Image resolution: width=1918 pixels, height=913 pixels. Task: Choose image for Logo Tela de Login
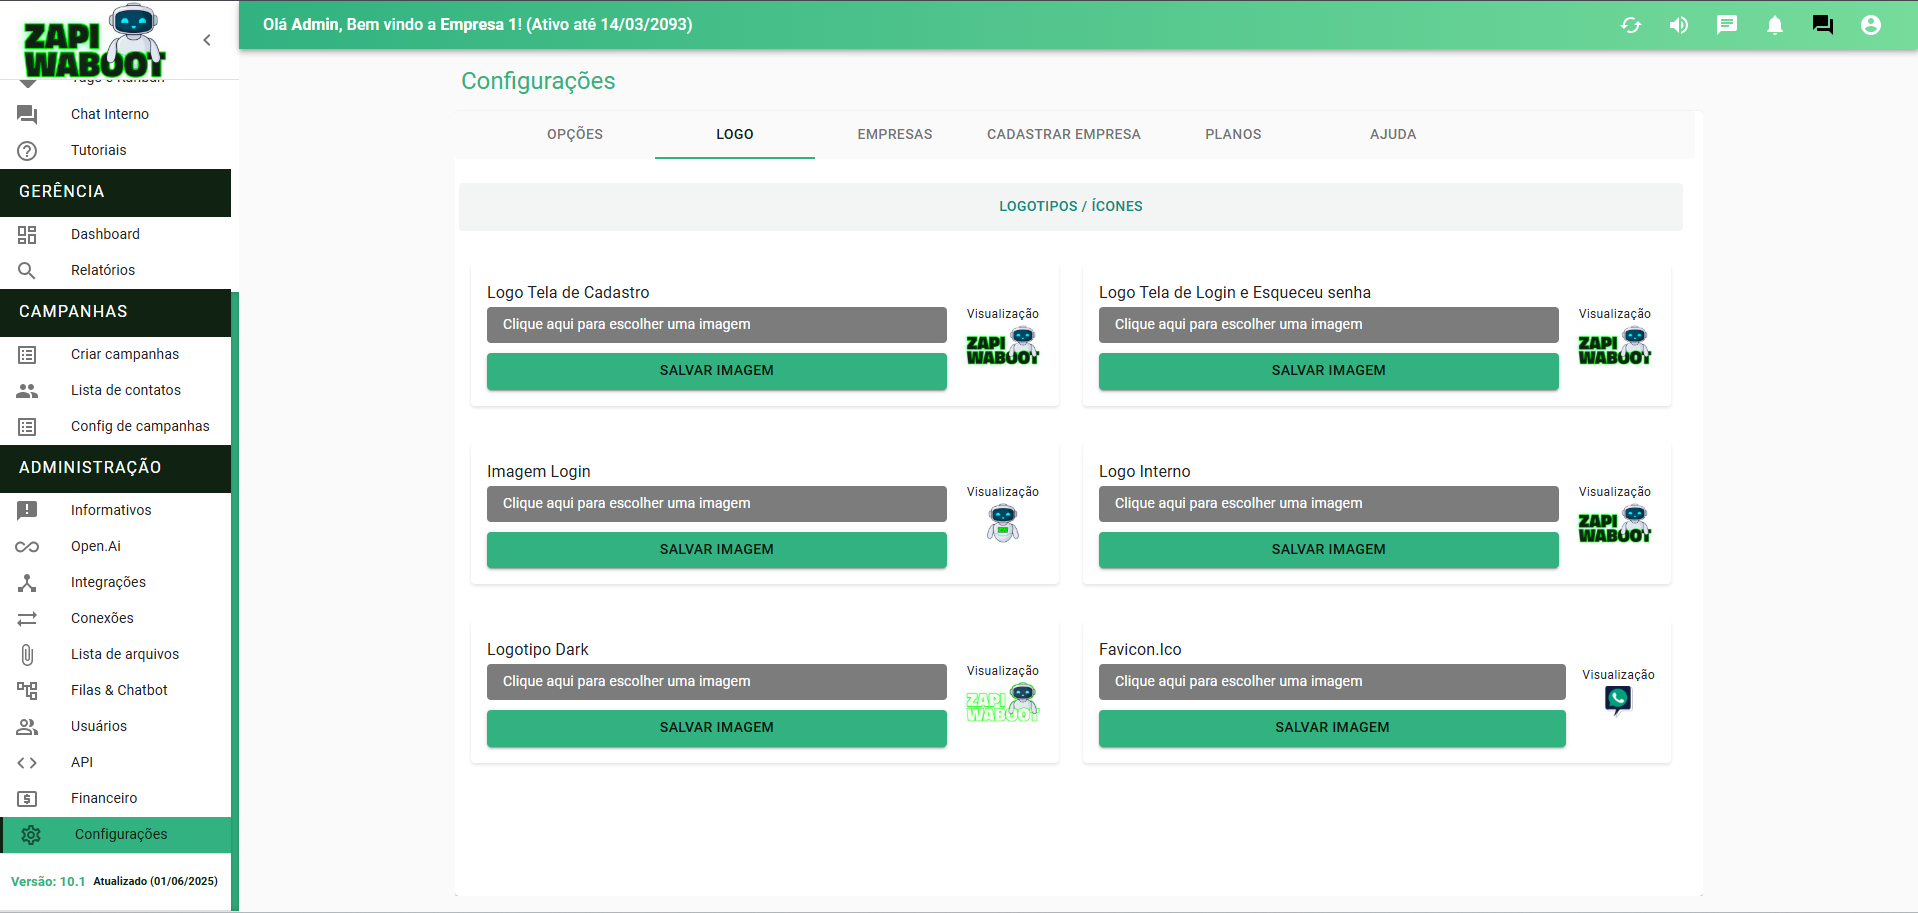tap(1329, 324)
